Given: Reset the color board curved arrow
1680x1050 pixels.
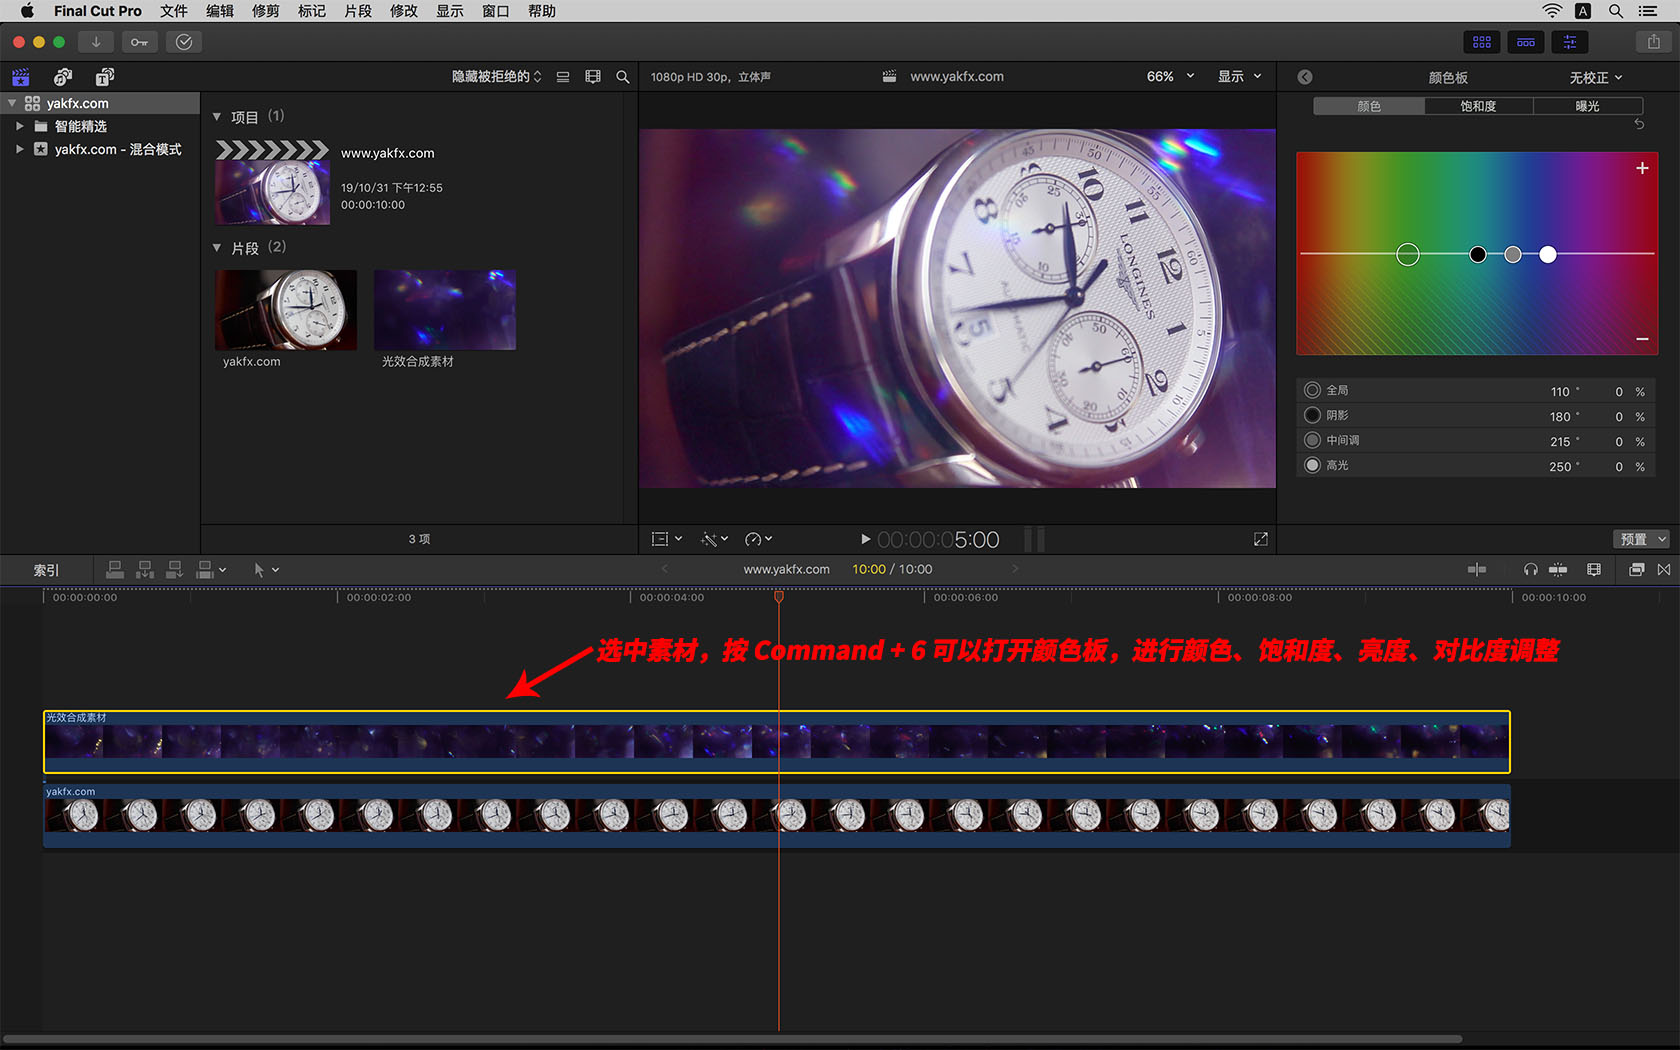Looking at the screenshot, I should point(1639,124).
